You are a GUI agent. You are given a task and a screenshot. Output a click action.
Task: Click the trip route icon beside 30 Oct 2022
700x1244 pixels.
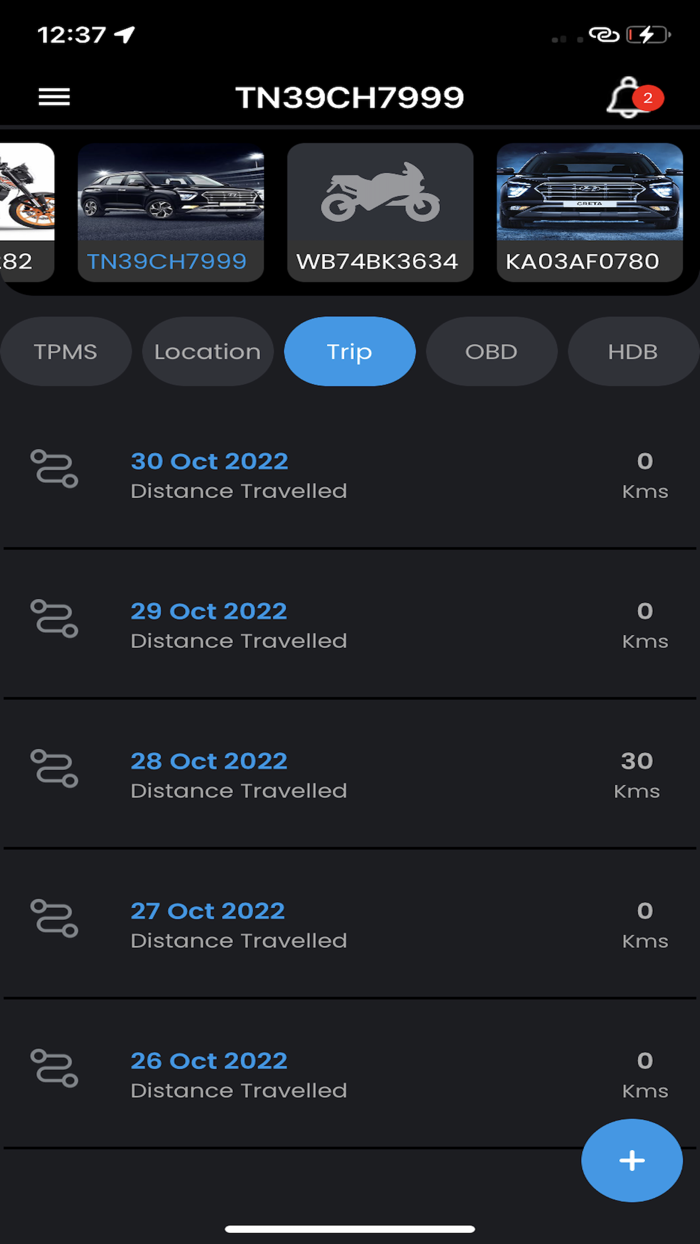54,468
